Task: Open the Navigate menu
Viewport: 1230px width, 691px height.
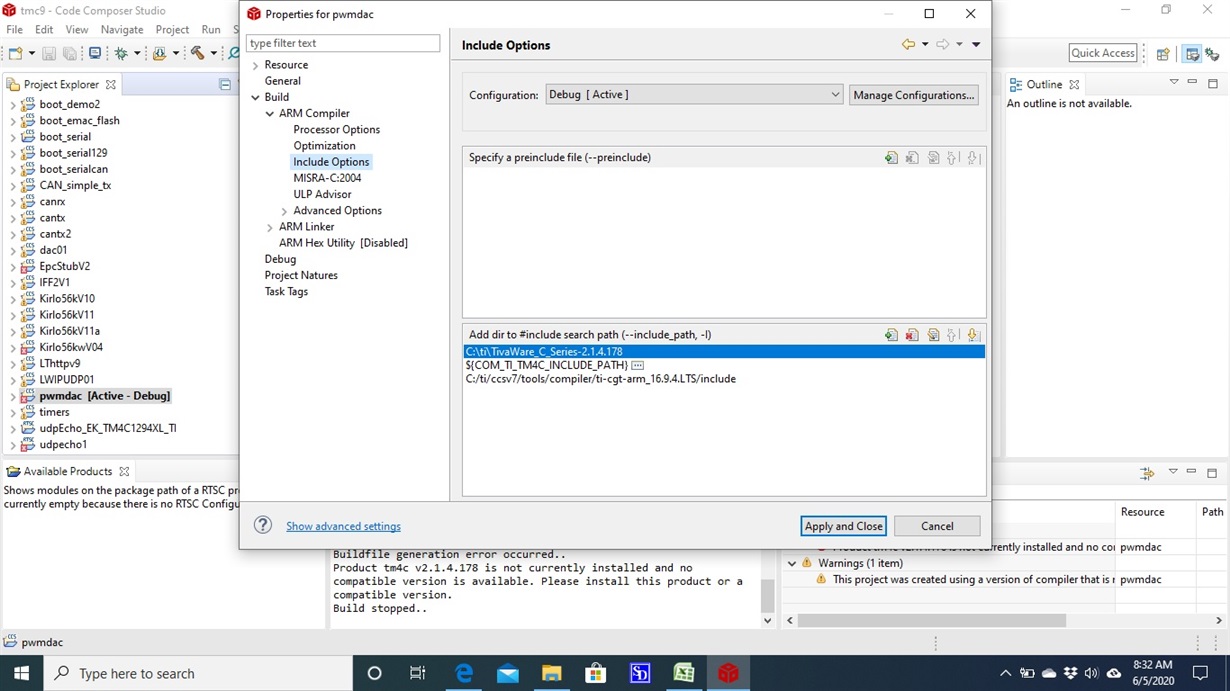Action: coord(122,30)
